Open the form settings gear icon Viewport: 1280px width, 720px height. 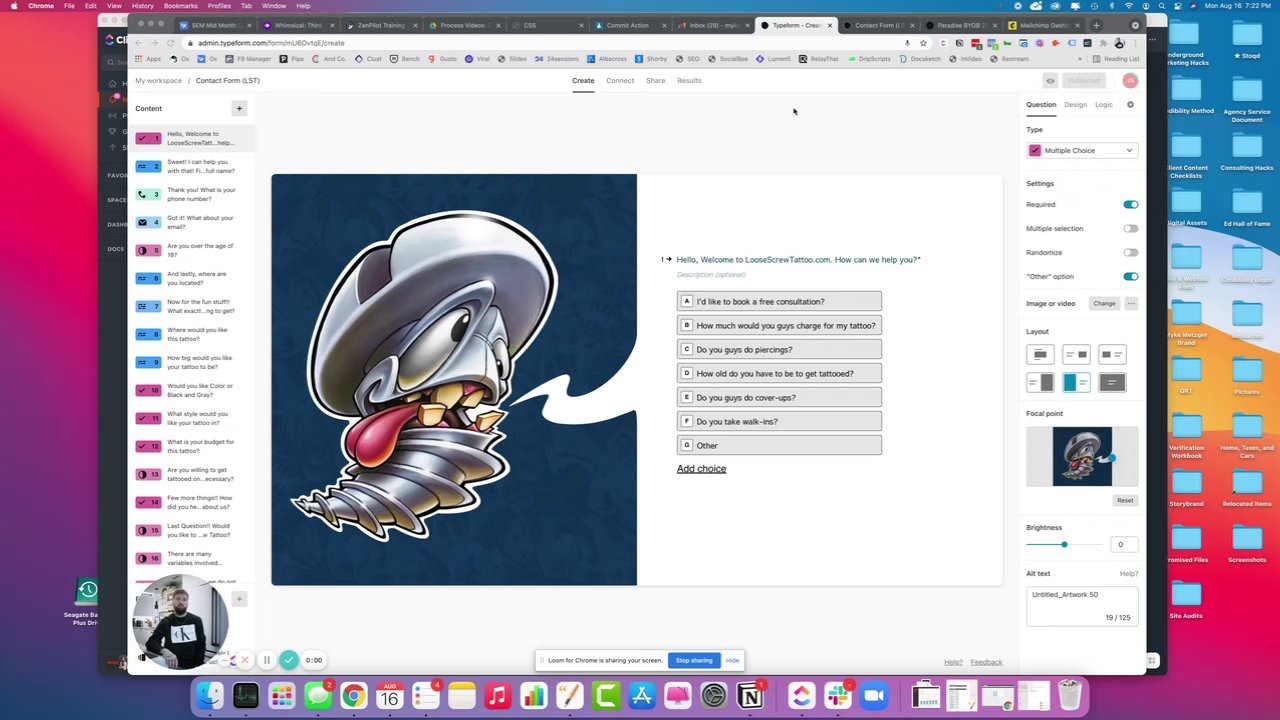pyautogui.click(x=1130, y=104)
